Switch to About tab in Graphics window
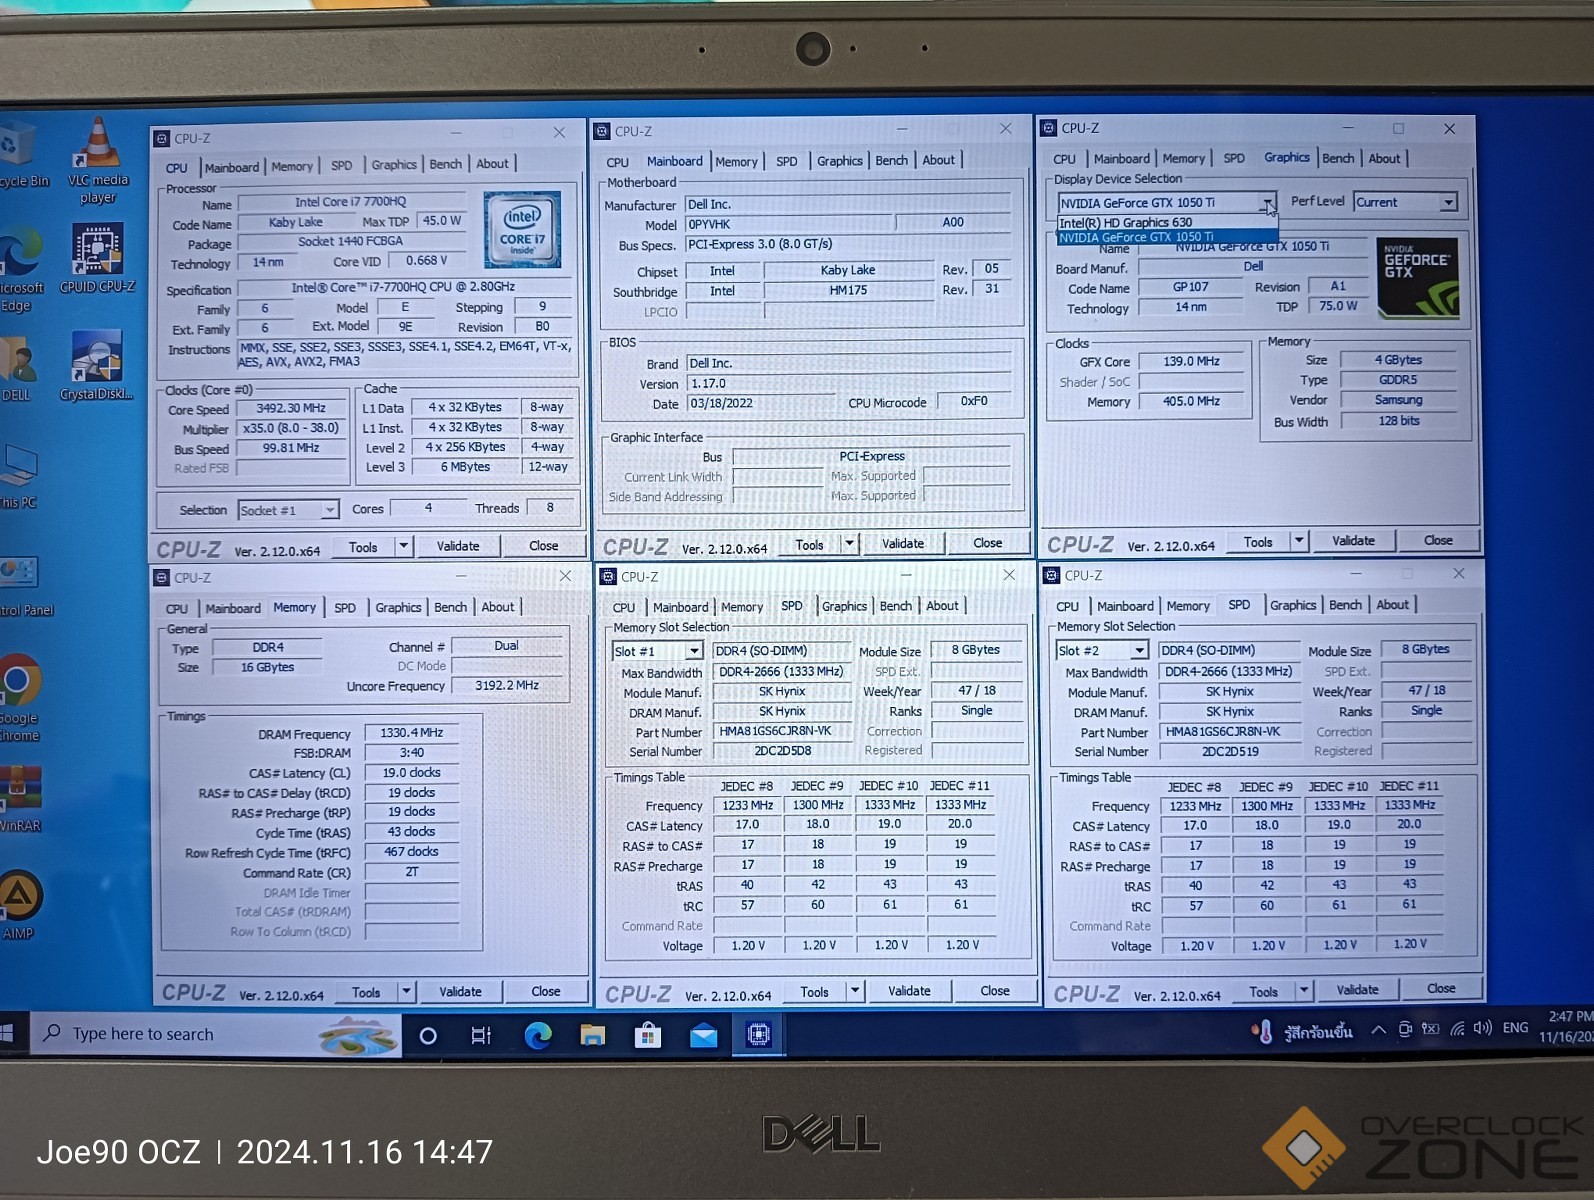Image resolution: width=1594 pixels, height=1200 pixels. 1384,158
